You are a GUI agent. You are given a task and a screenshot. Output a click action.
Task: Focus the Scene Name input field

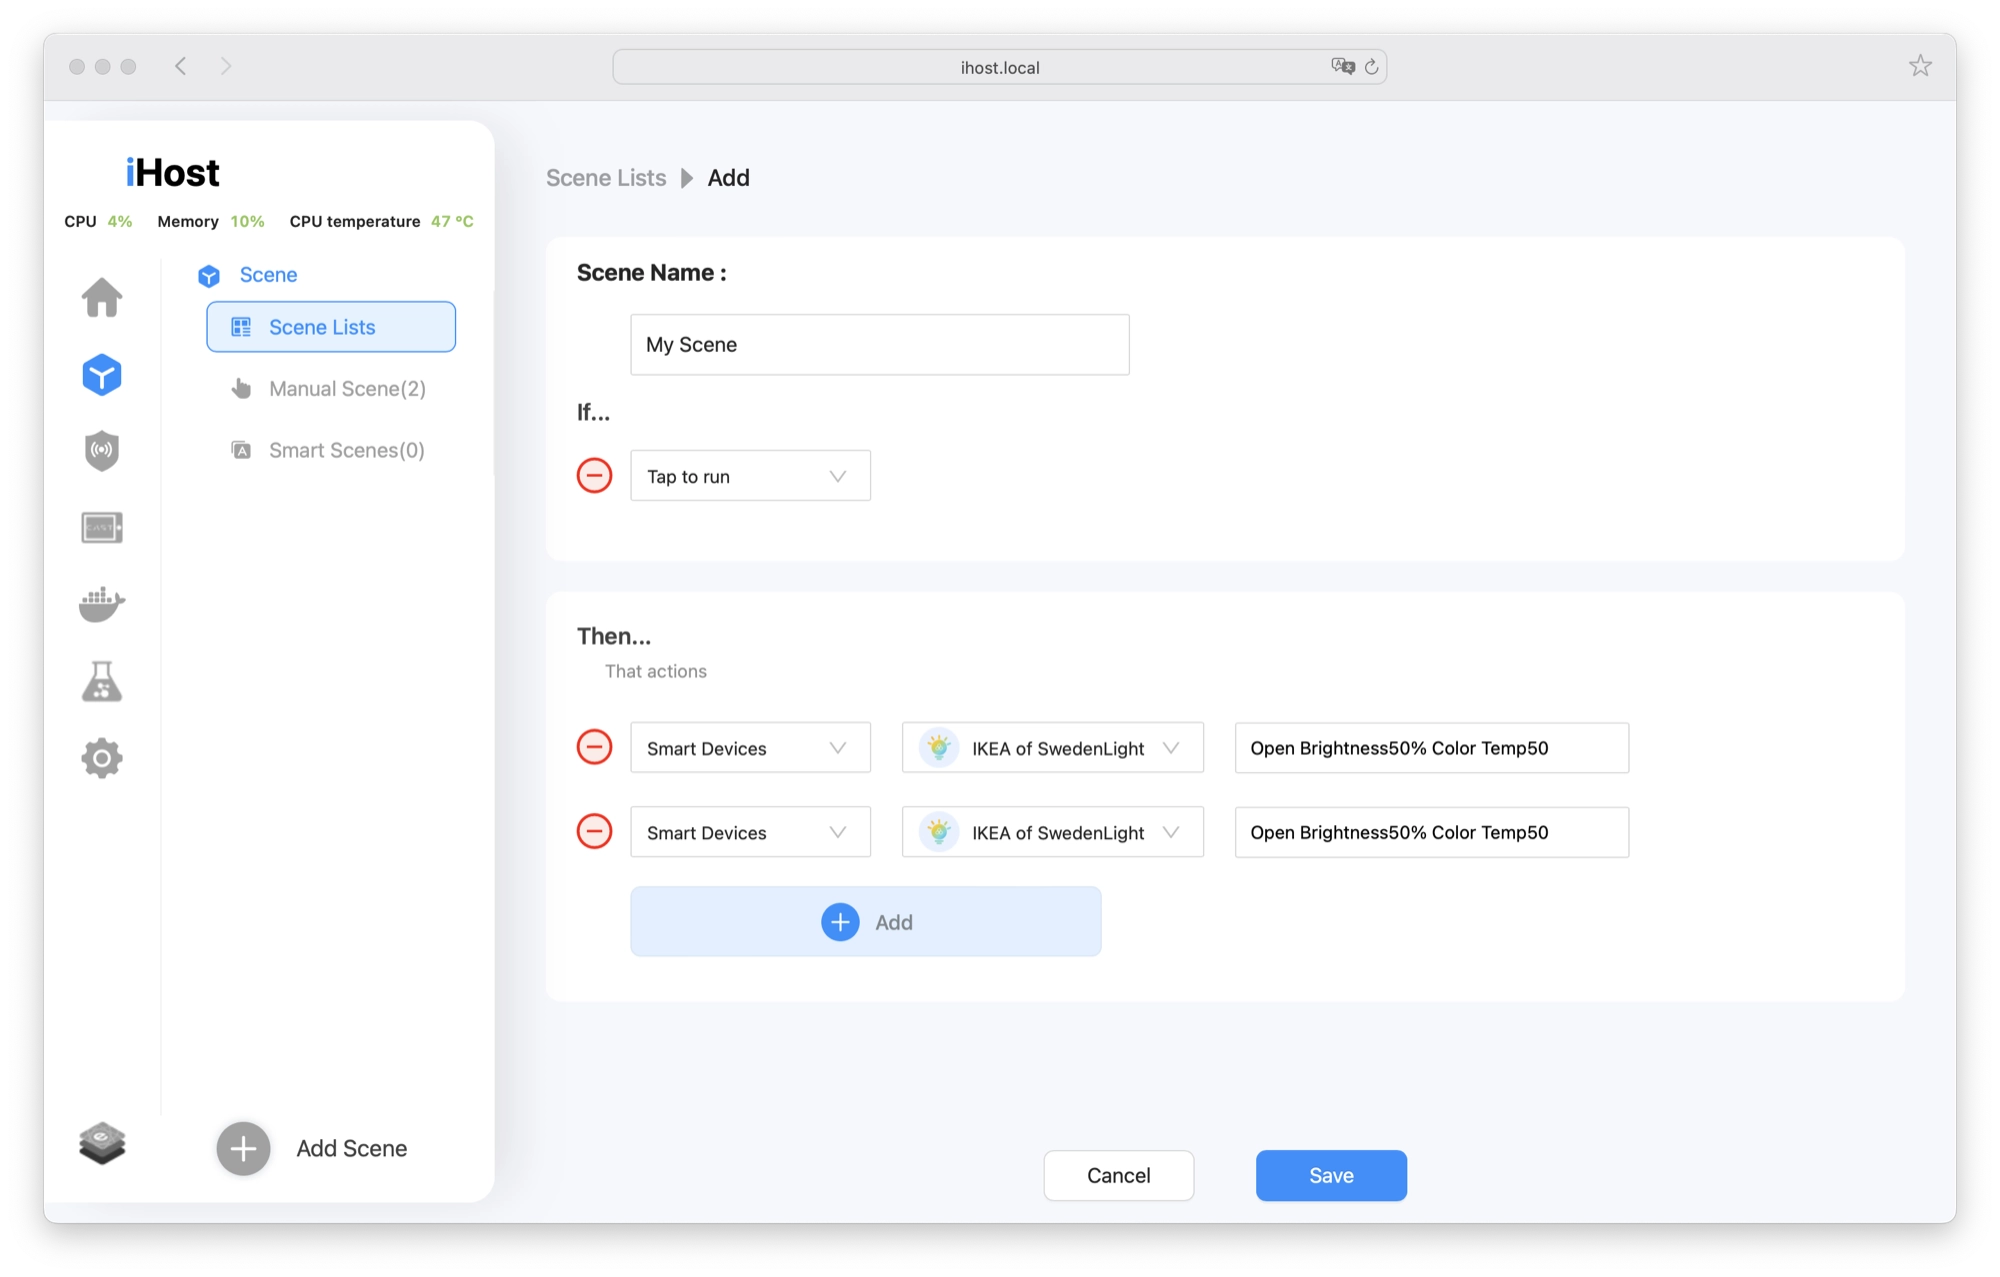pos(879,345)
